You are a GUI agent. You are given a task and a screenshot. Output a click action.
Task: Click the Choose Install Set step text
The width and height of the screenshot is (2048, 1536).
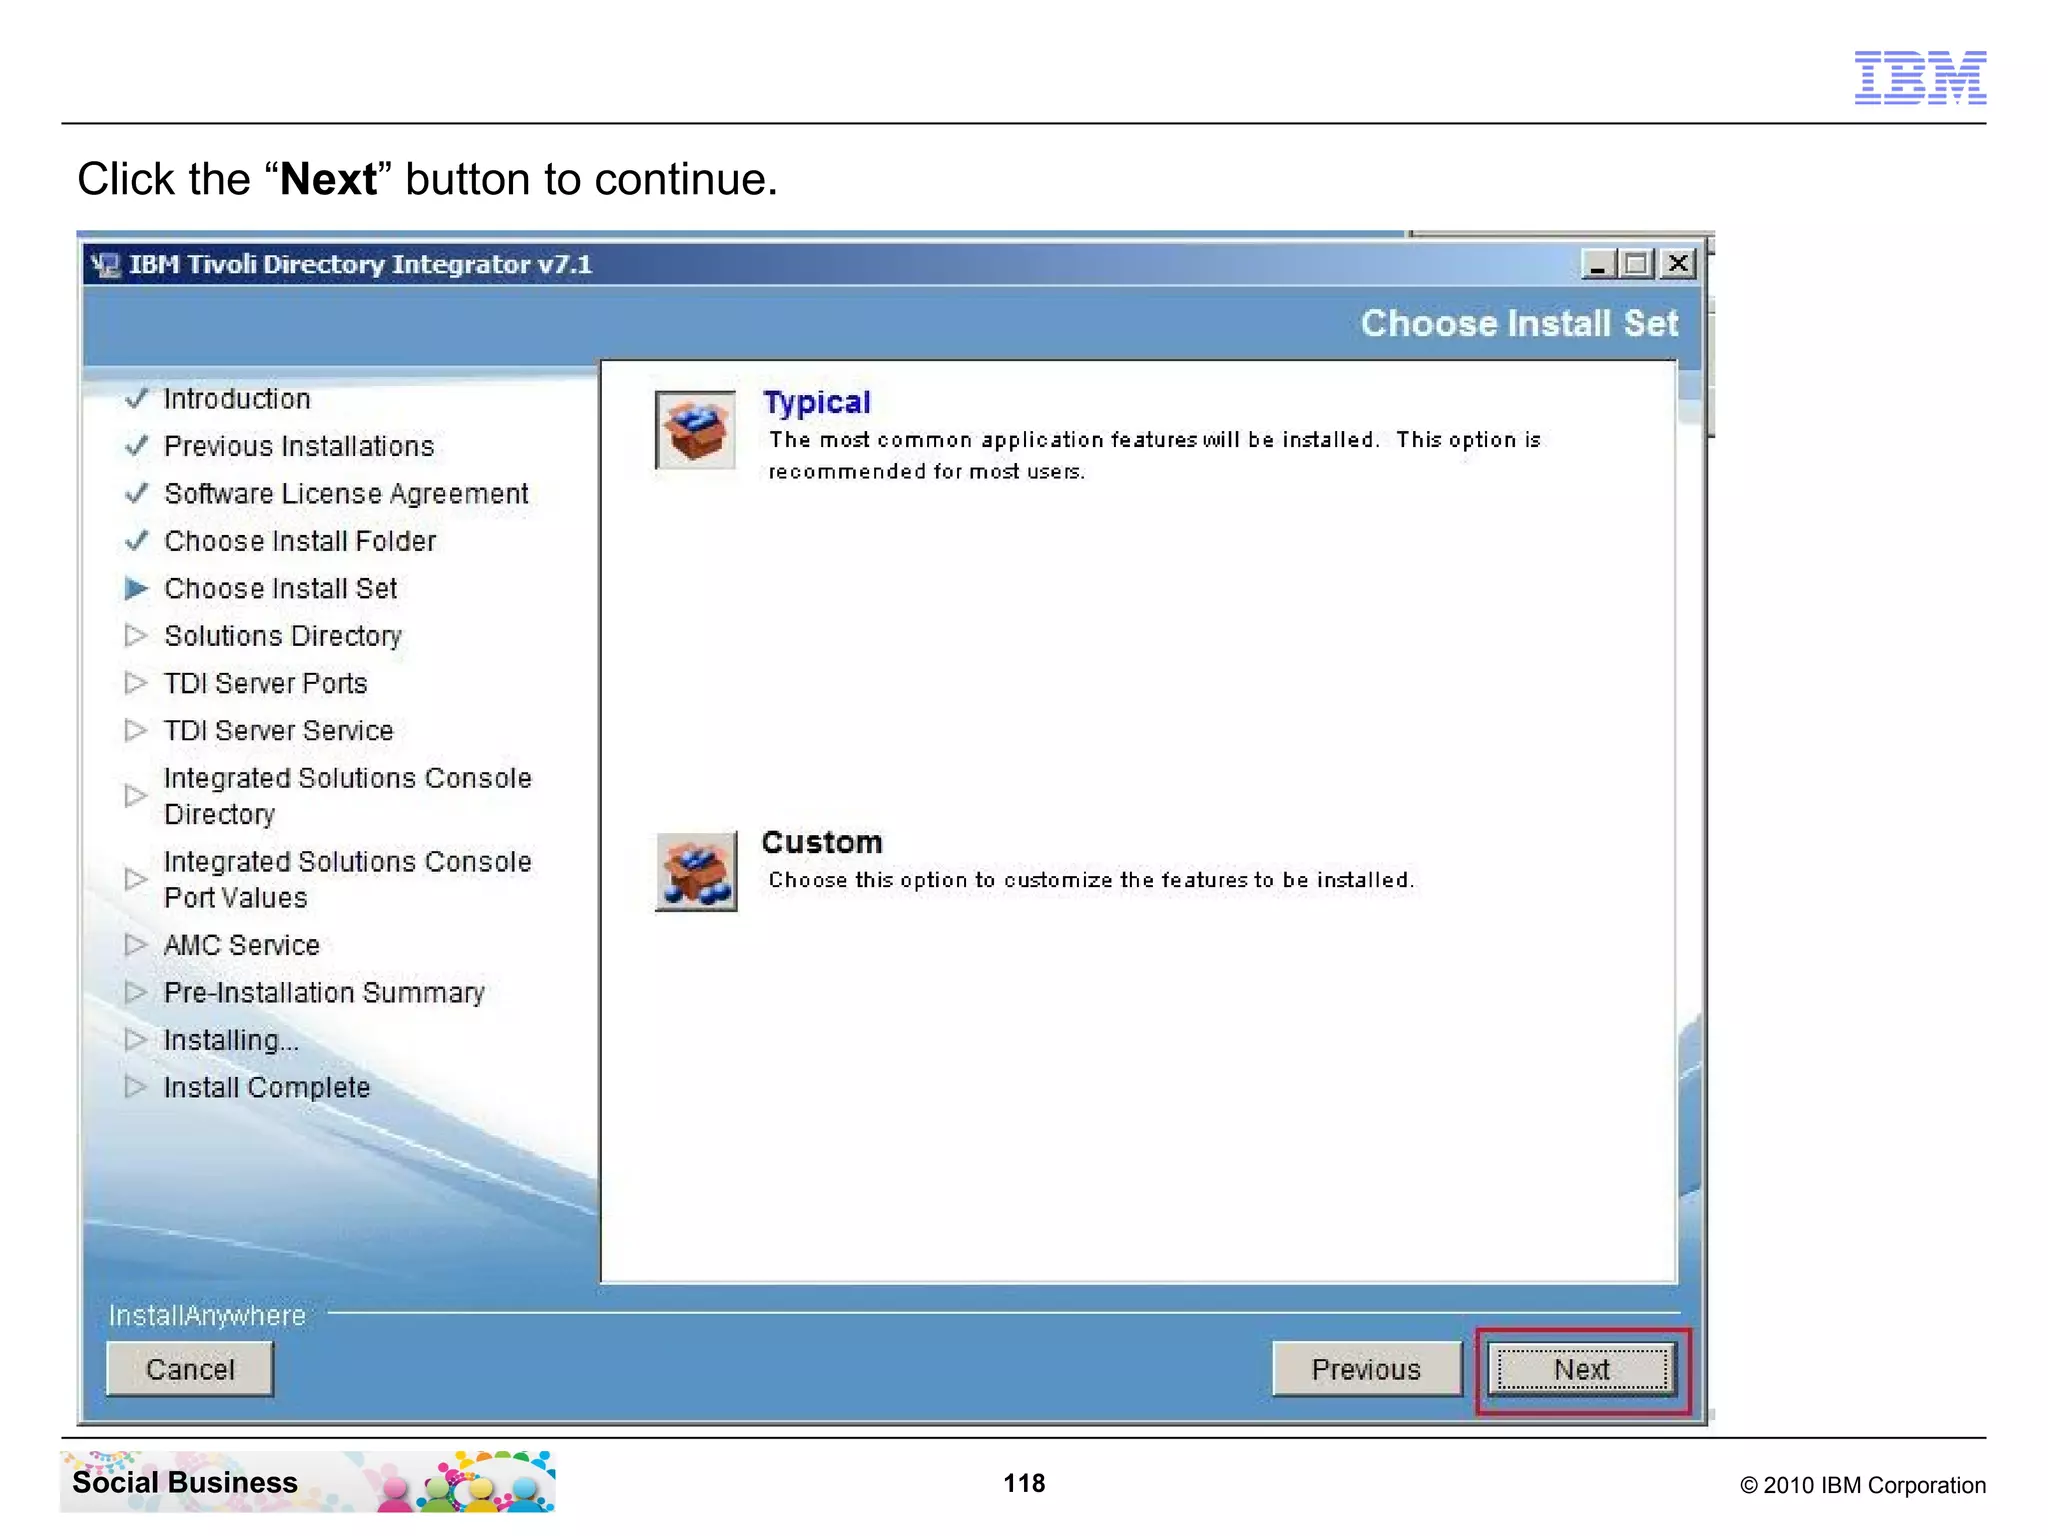pyautogui.click(x=281, y=589)
